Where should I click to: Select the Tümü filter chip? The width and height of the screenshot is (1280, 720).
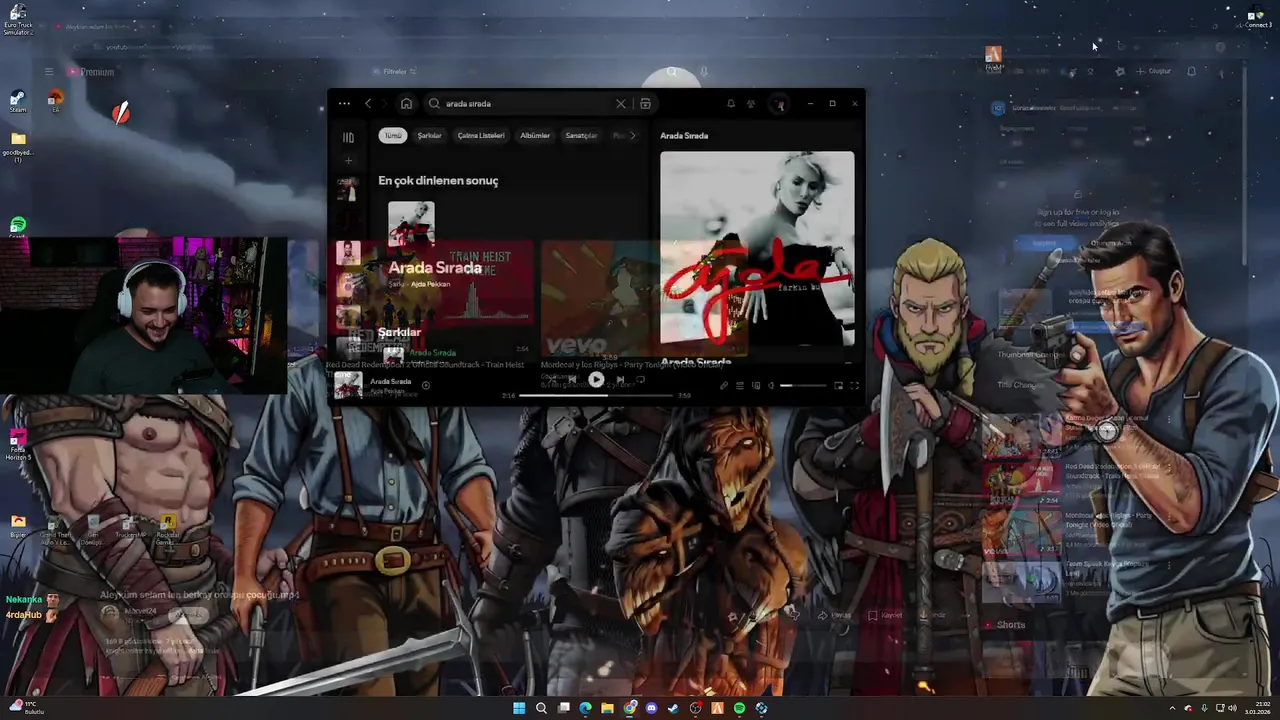coord(393,135)
